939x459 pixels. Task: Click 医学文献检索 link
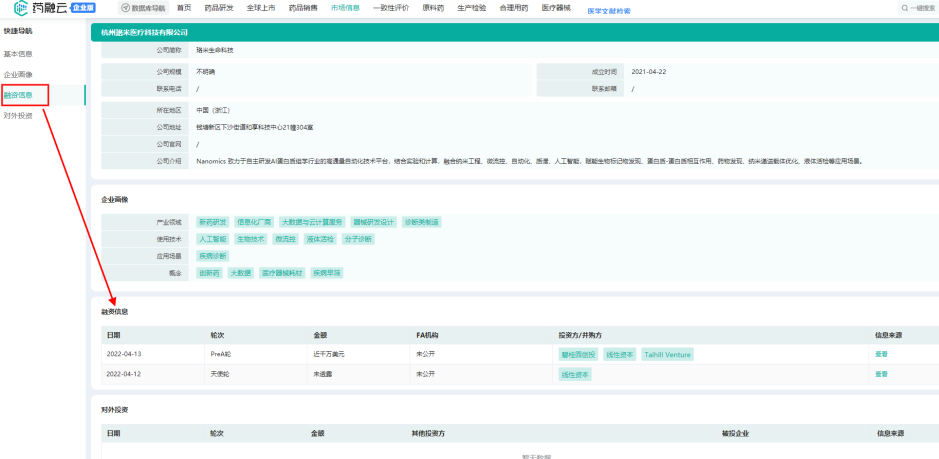[608, 11]
